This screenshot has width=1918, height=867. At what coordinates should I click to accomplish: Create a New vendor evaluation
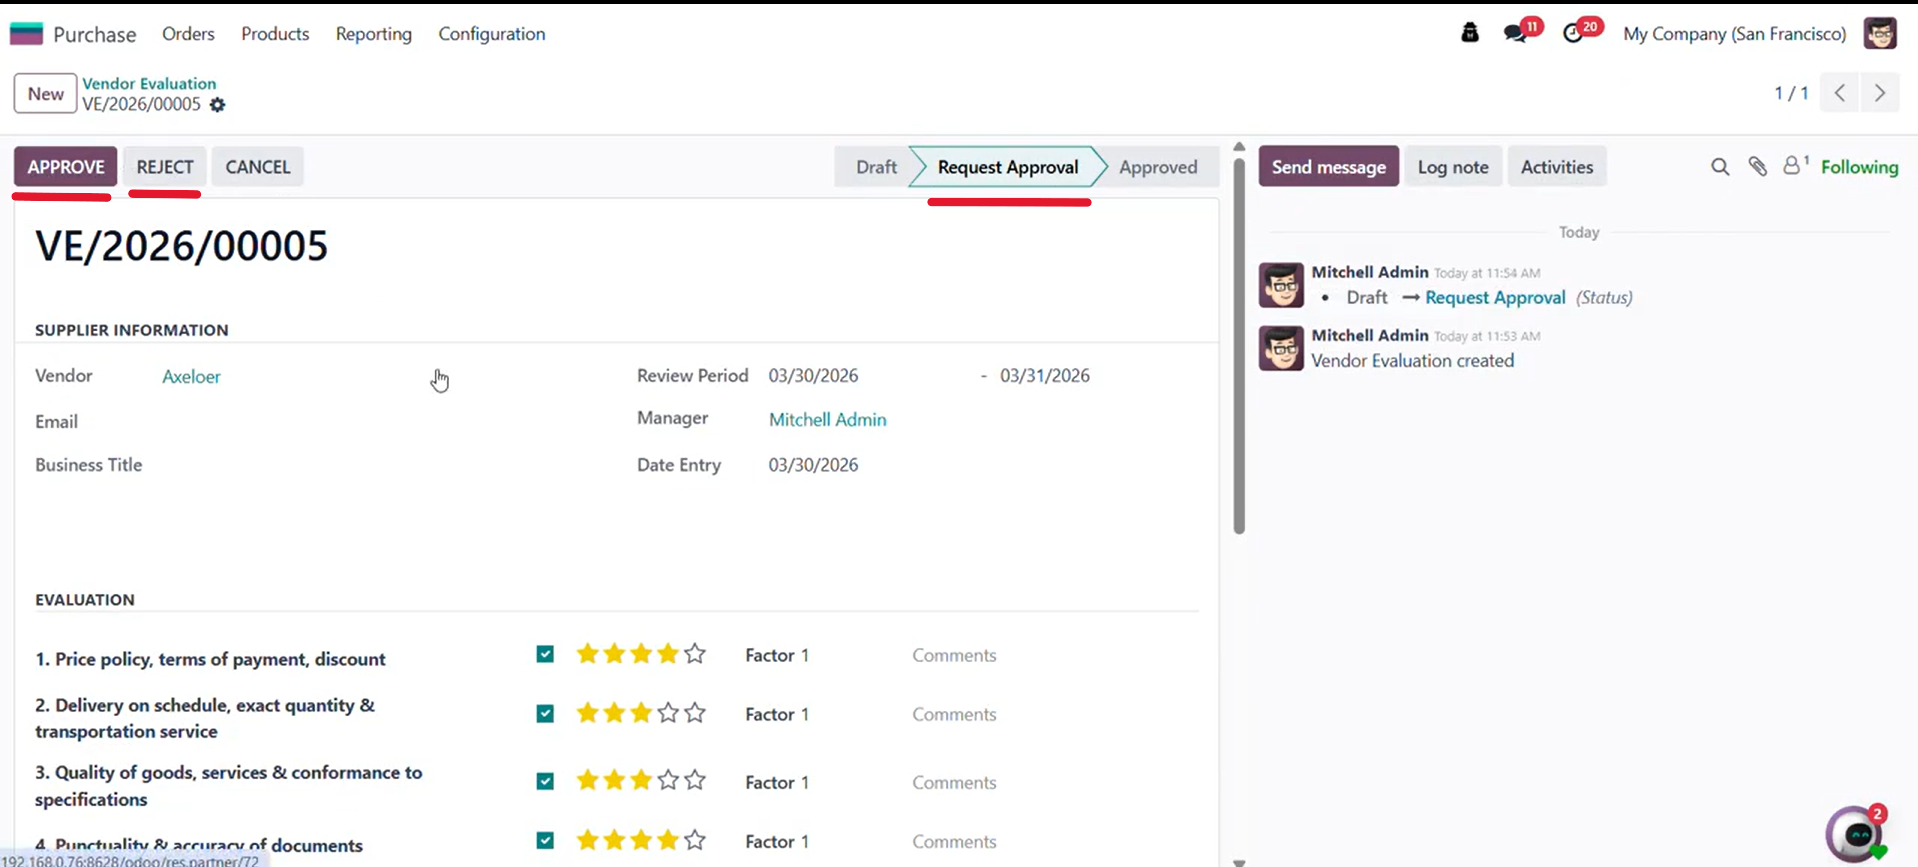tap(46, 93)
